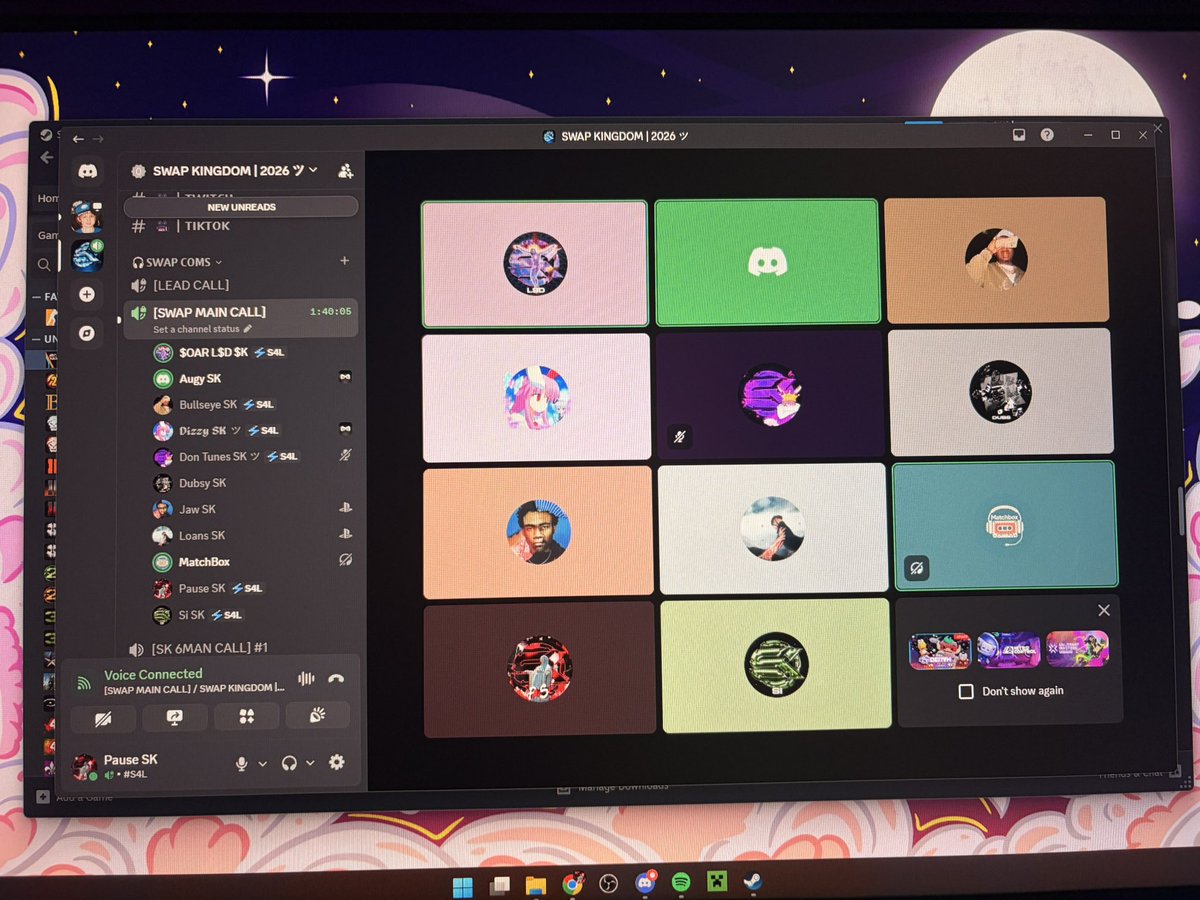
Task: Click the muted mic icon beside Don Tunes SK
Action: point(345,455)
